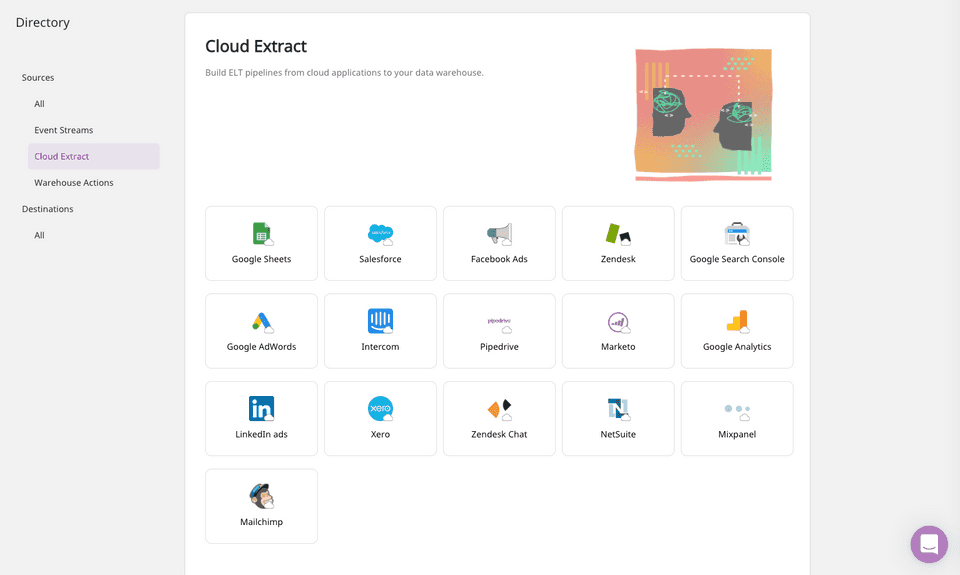Click the Facebook Ads megaphone icon
960x575 pixels.
tap(499, 234)
